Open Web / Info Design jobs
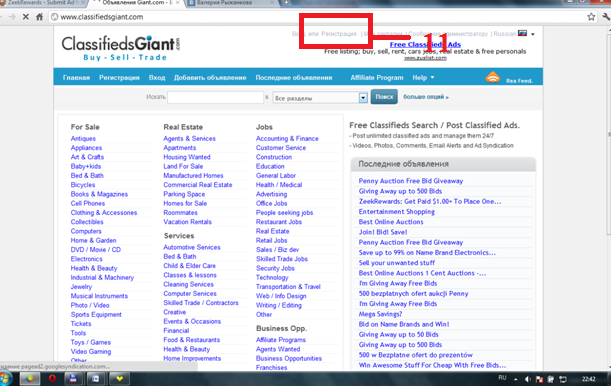Viewport: 611px width, 391px height. (x=281, y=296)
